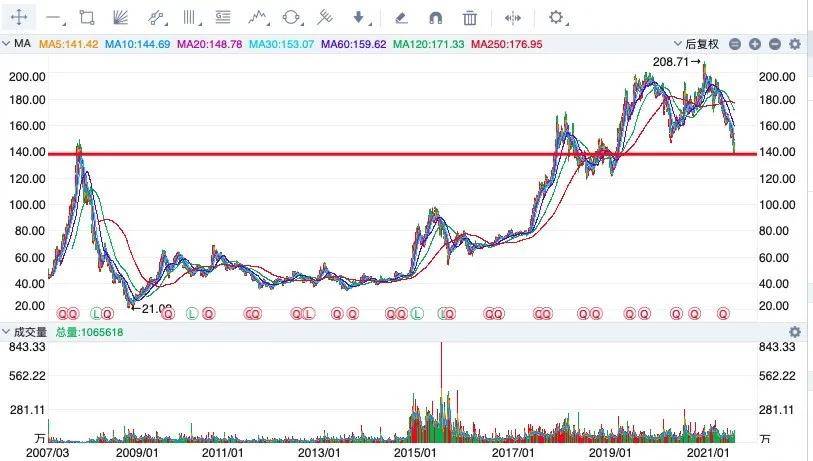The width and height of the screenshot is (813, 461).
Task: Click the 成交量 indicator name label
Action: click(30, 332)
